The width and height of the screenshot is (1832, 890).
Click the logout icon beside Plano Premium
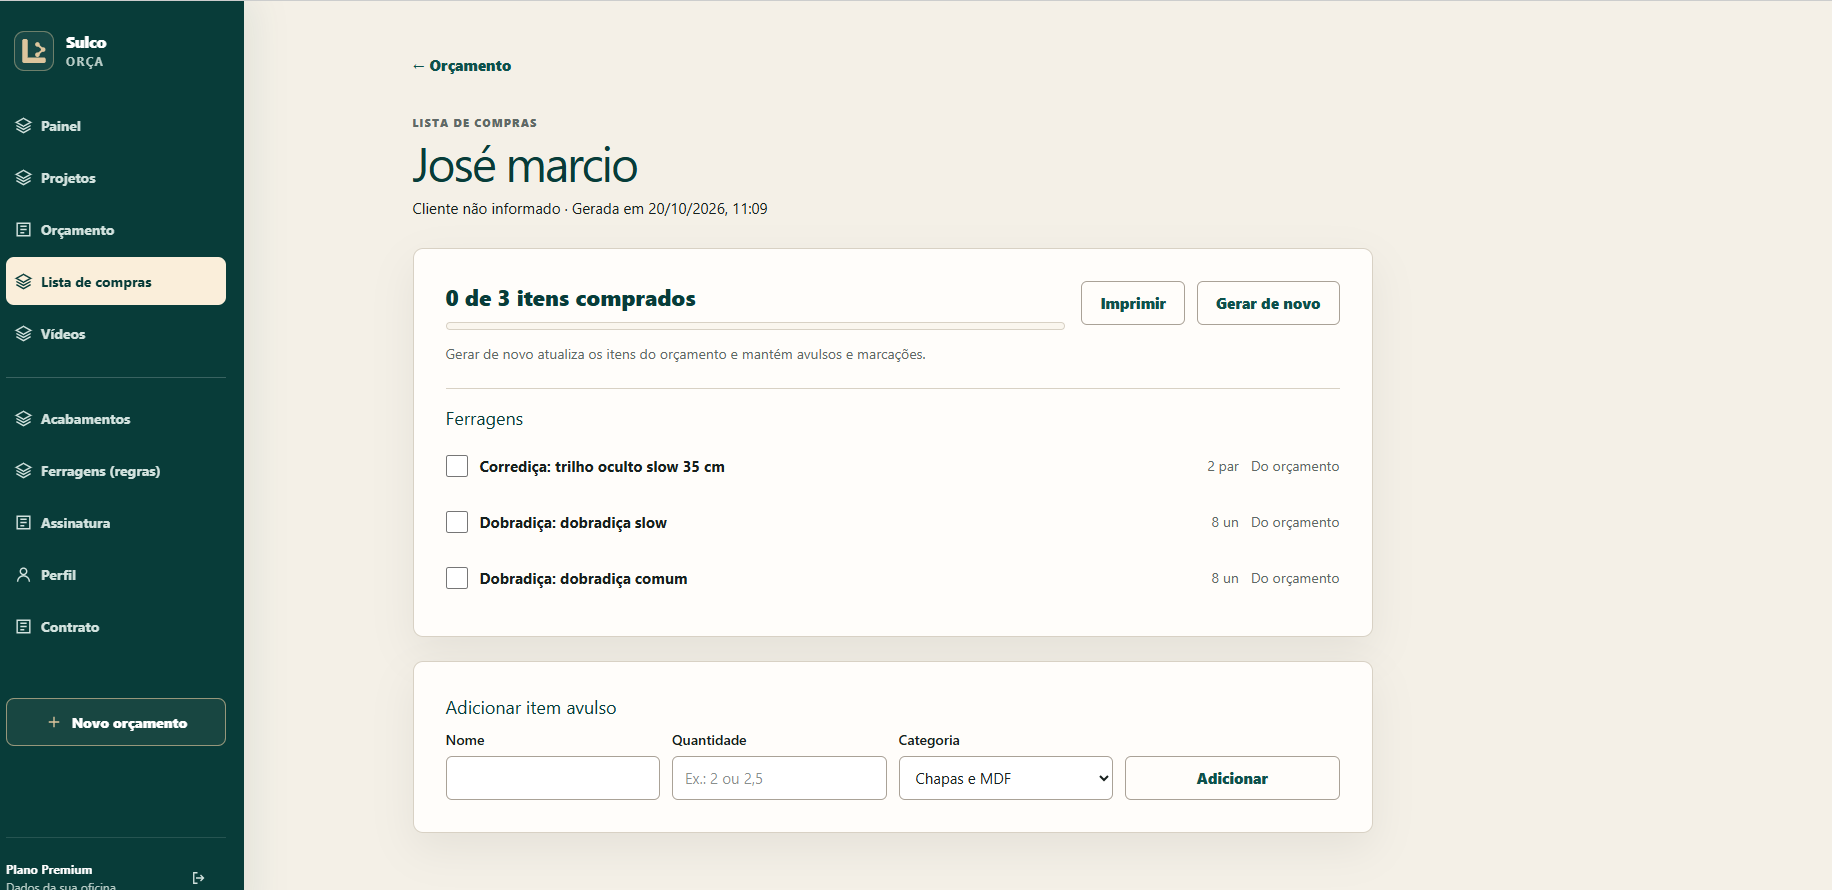pyautogui.click(x=198, y=878)
